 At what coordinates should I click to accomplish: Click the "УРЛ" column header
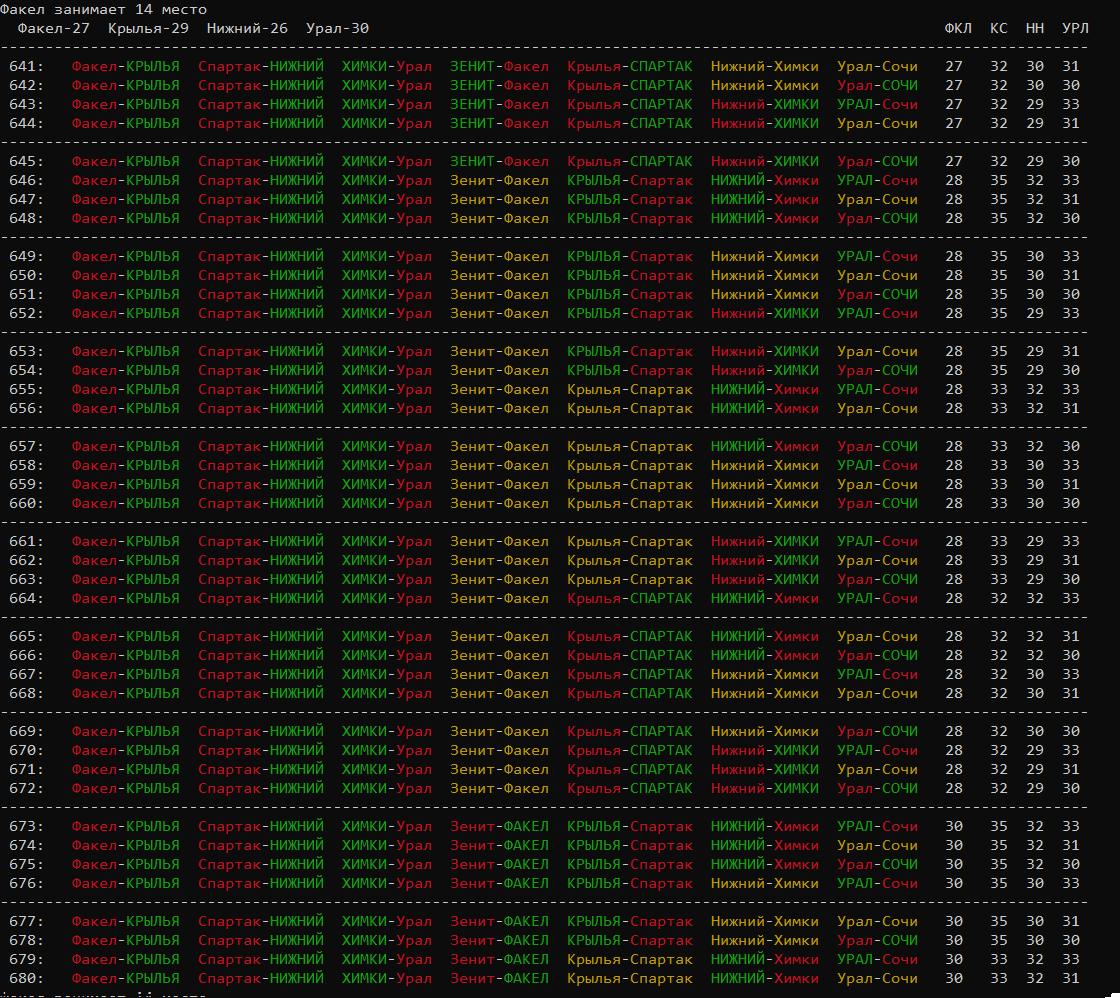click(1075, 29)
